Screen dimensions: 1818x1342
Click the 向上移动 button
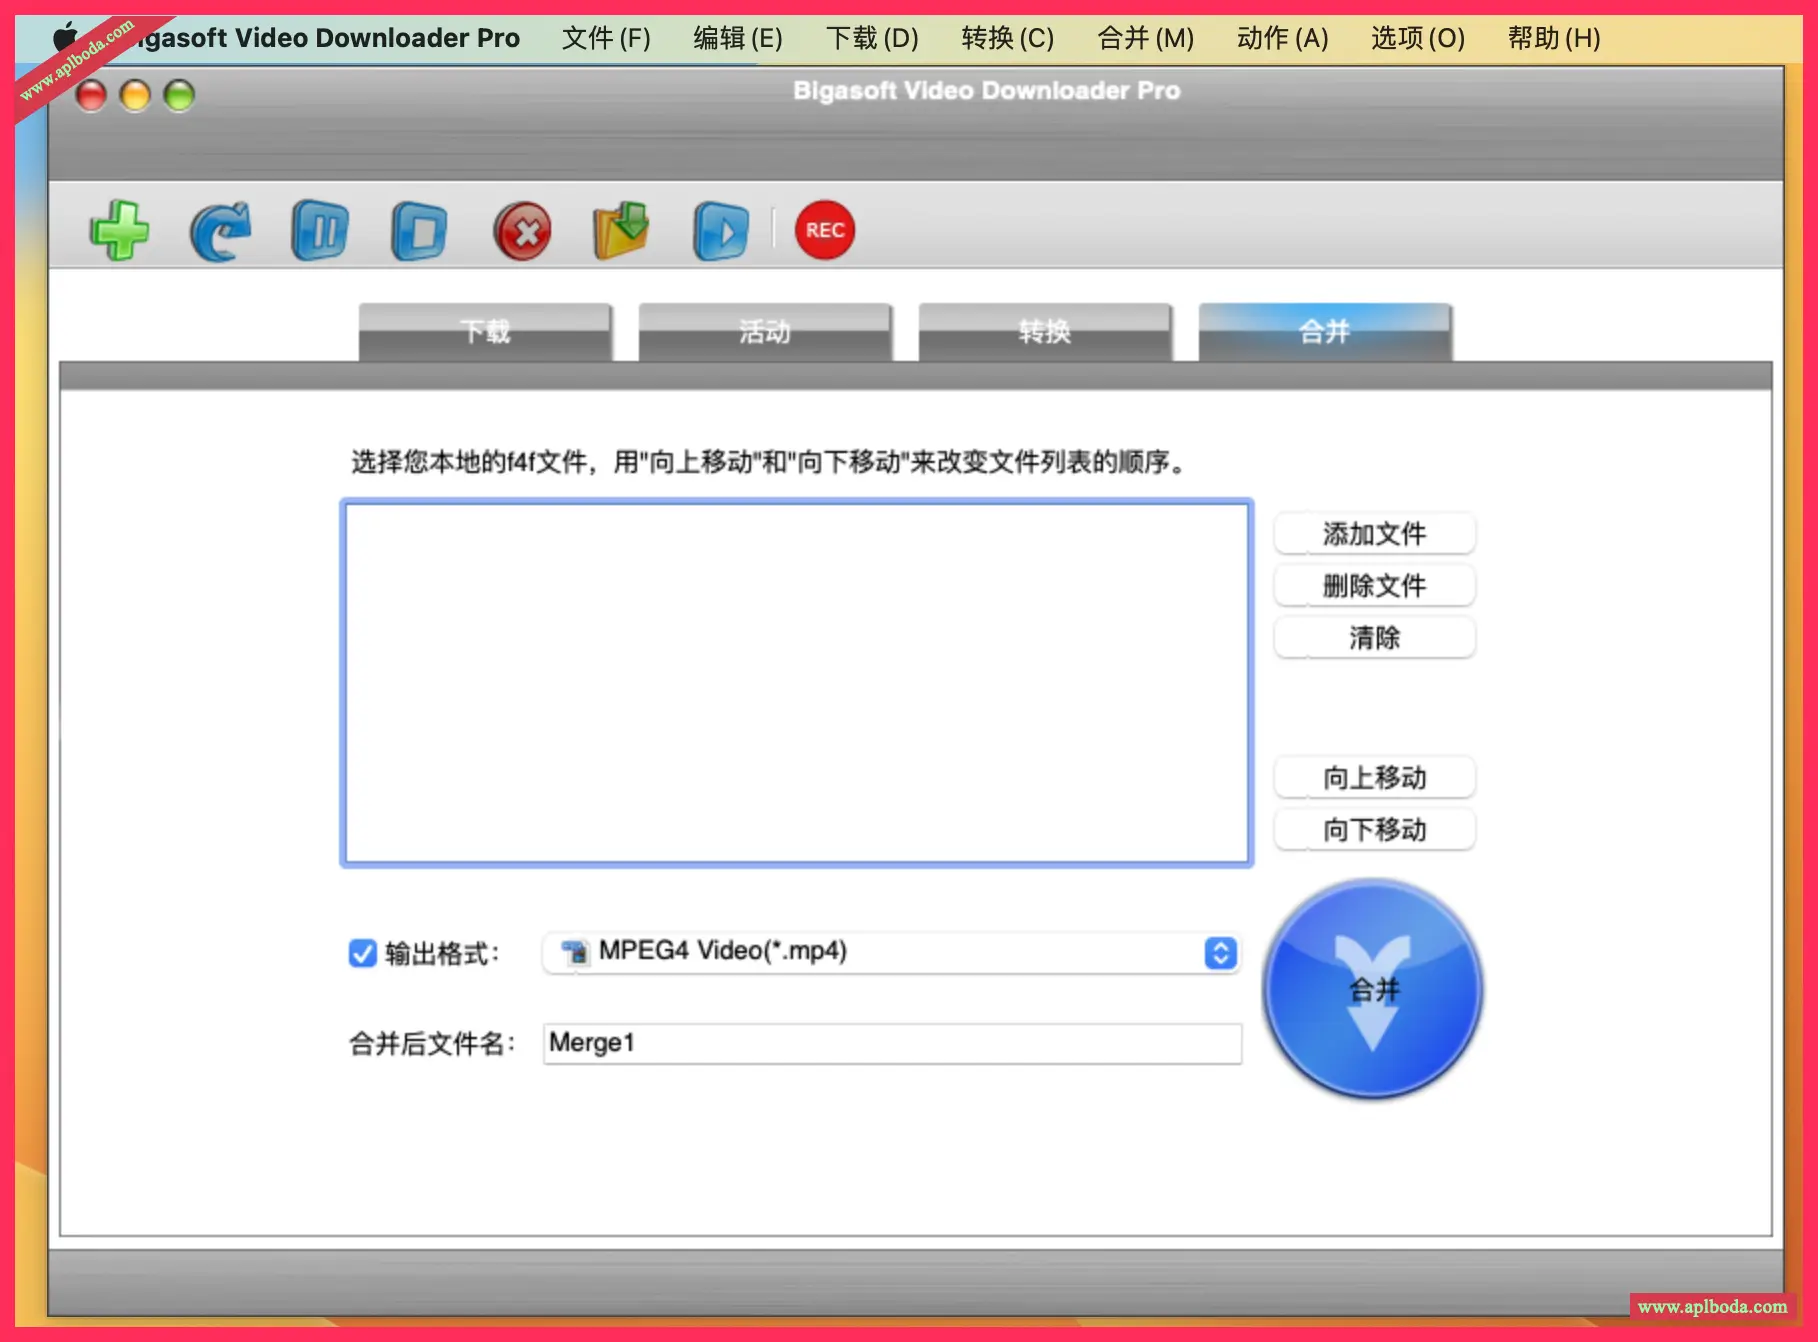pyautogui.click(x=1374, y=778)
